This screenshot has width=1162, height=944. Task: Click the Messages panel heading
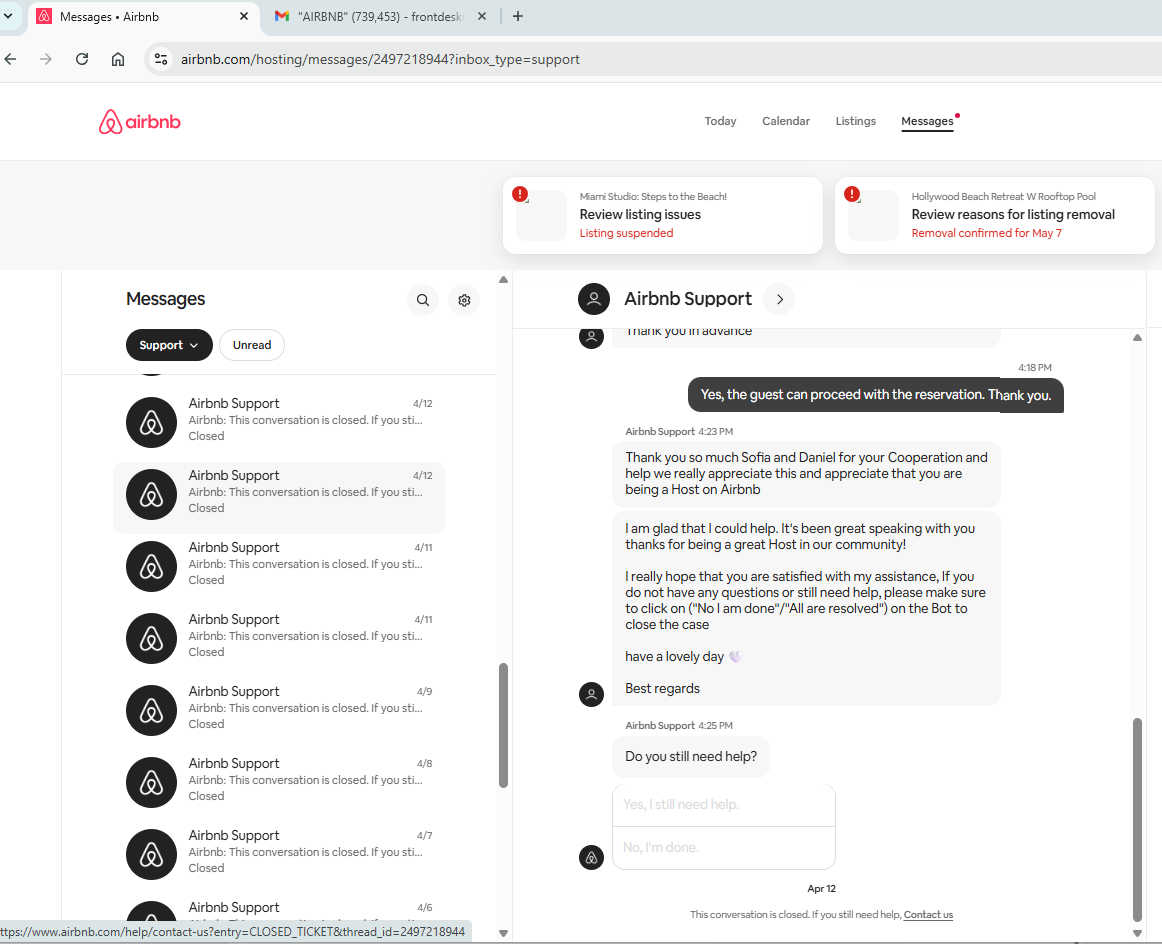tap(165, 299)
